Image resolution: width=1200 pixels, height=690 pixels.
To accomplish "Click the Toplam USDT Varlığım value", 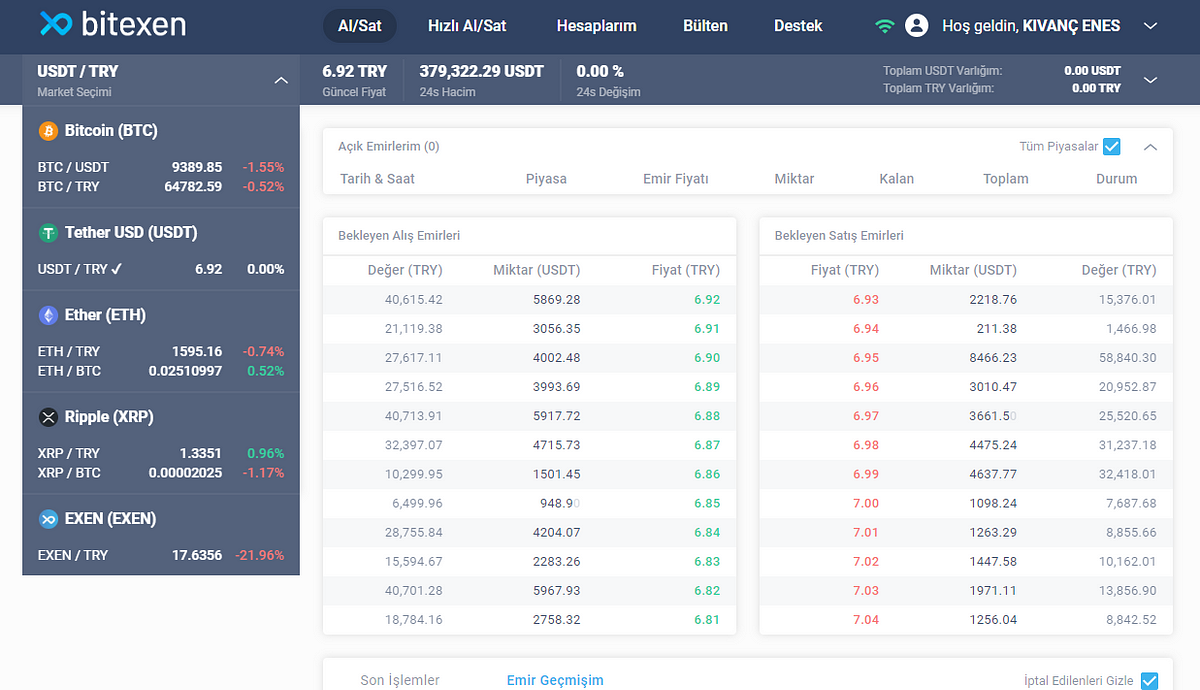I will tap(1092, 71).
